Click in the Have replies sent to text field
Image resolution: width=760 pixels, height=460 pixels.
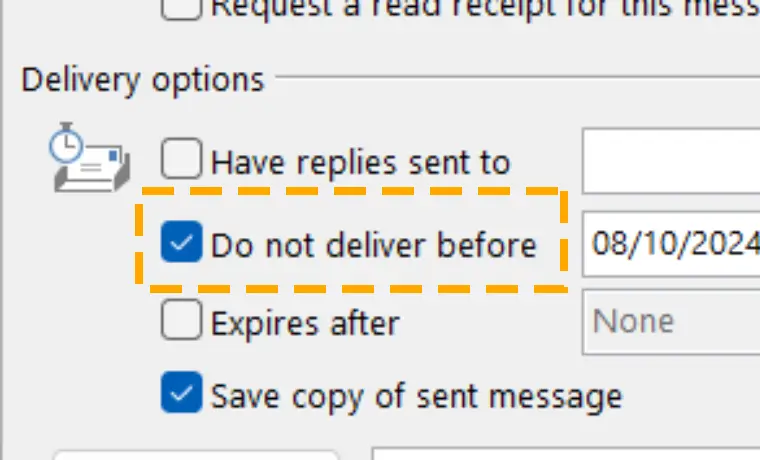[671, 161]
